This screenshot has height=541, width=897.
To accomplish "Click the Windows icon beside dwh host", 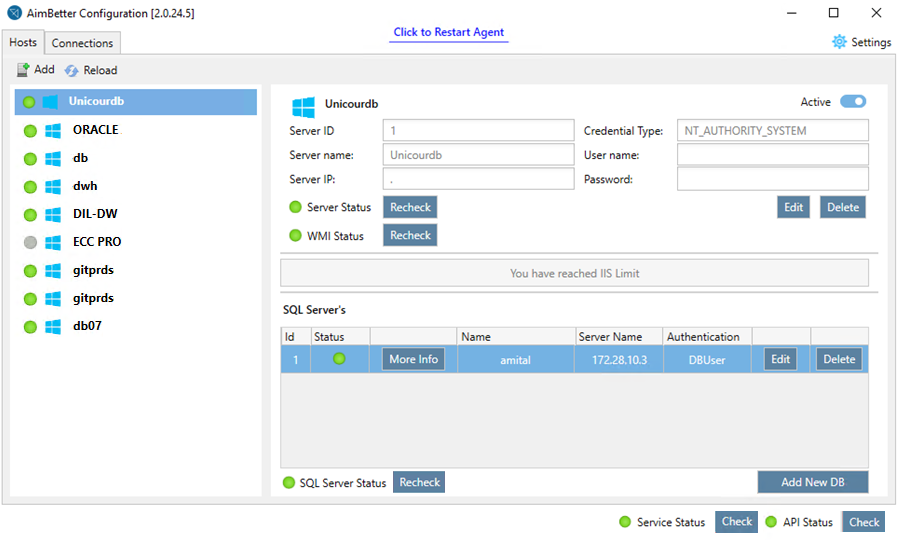I will coord(53,187).
